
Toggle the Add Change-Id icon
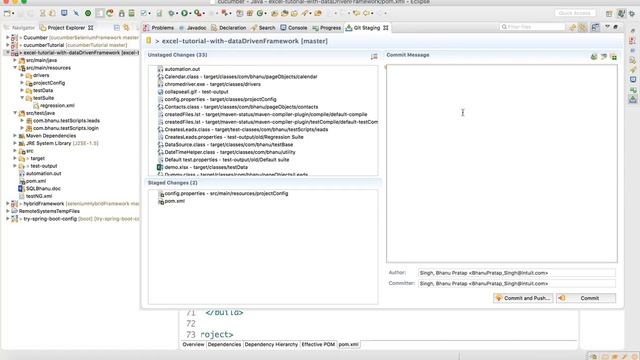click(613, 56)
